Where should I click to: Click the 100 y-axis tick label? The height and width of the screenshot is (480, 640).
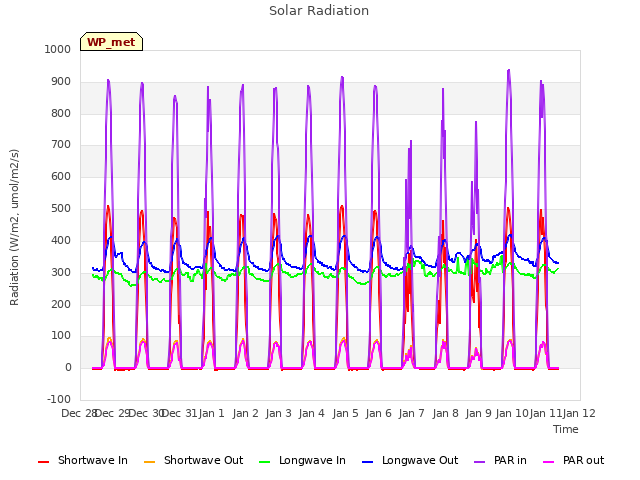61,336
